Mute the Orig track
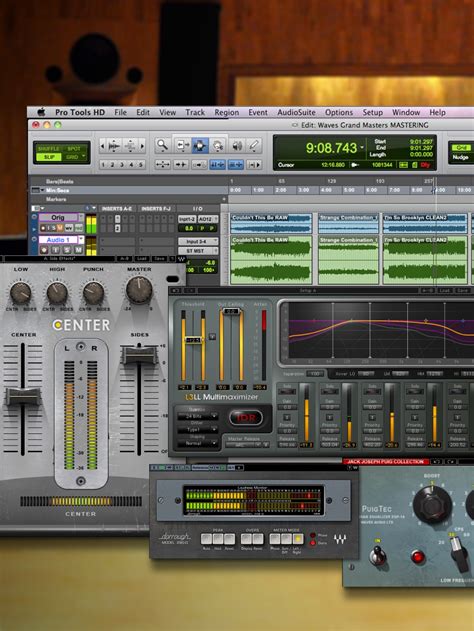The image size is (474, 631). coord(60,228)
